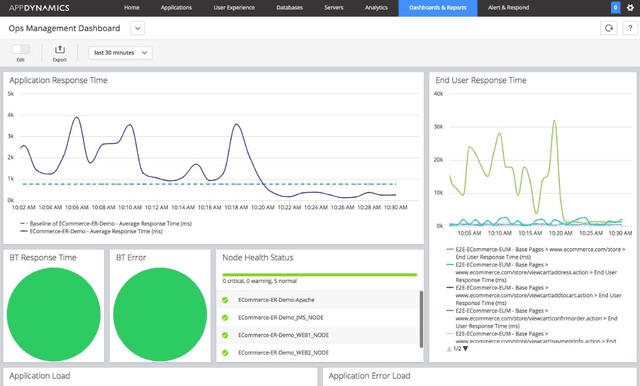Switch to the Analytics tab

pos(376,8)
